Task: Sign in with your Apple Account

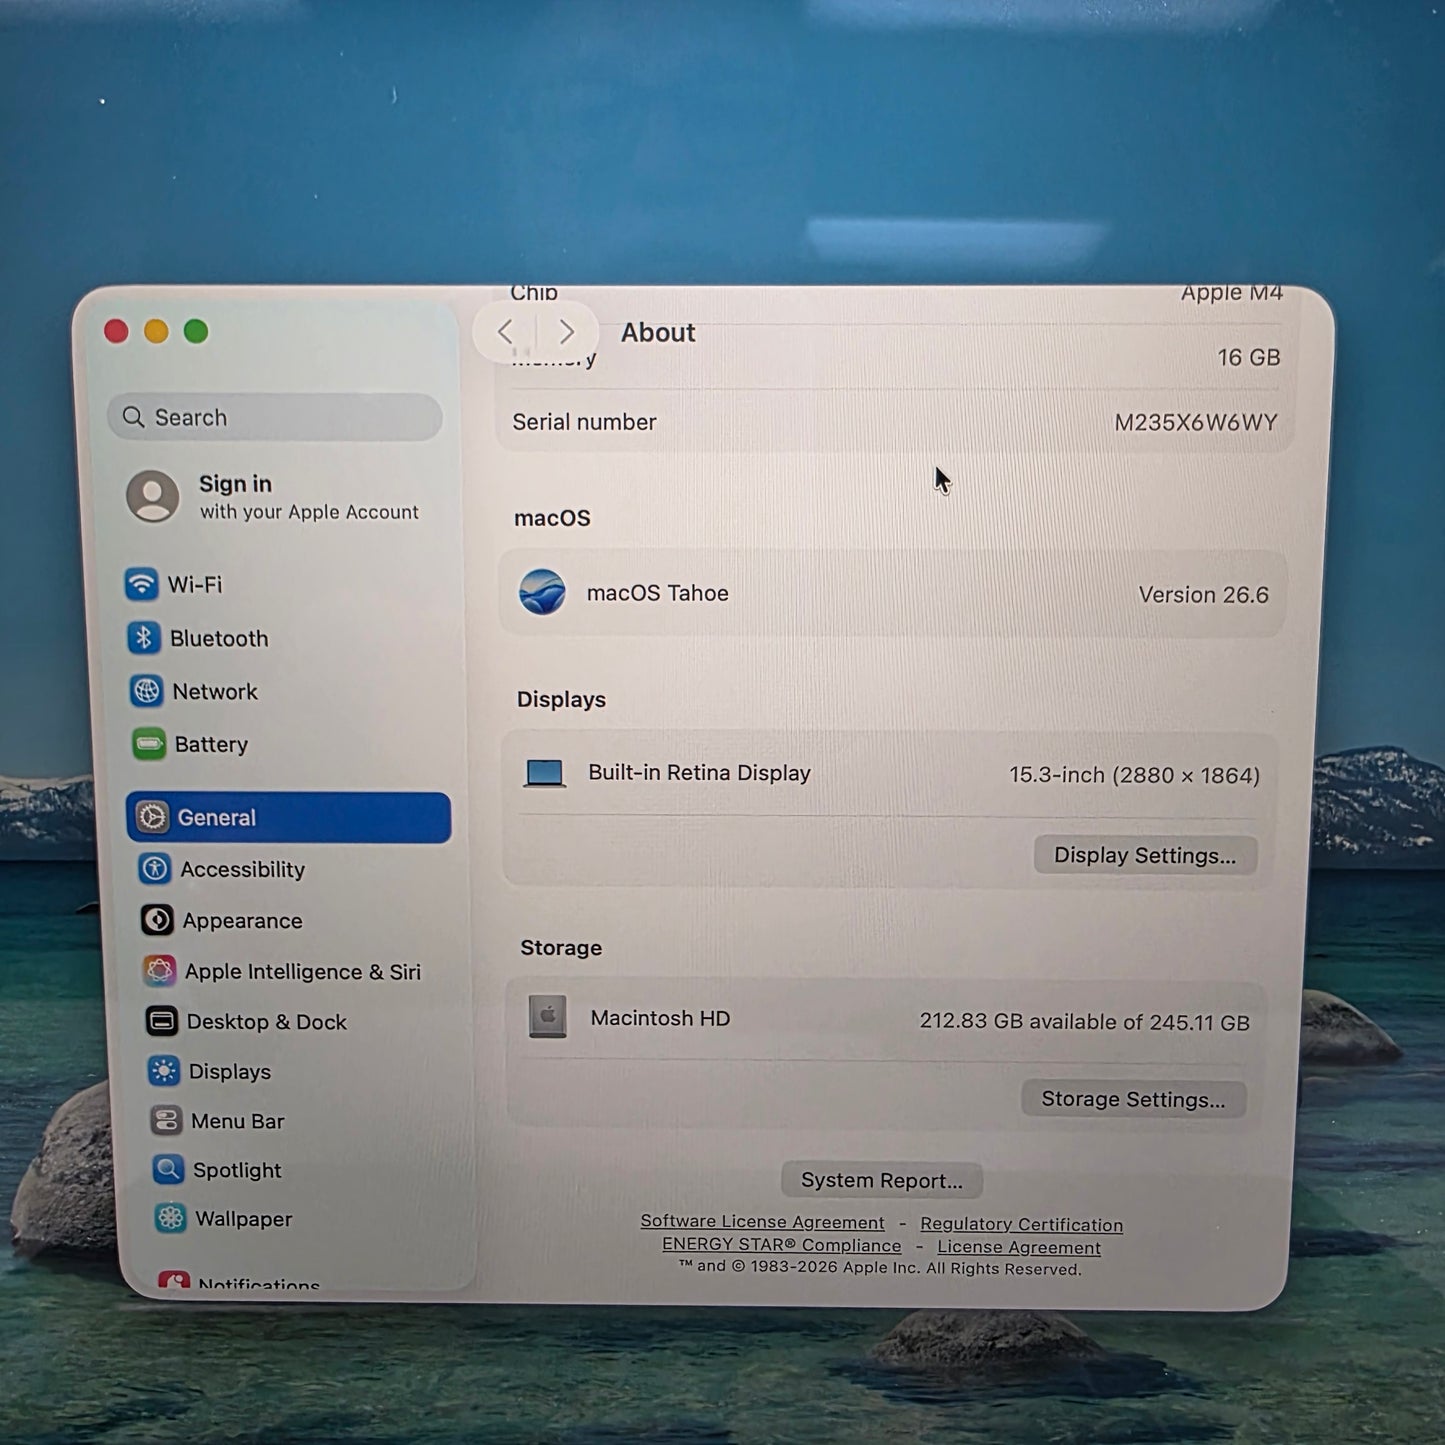Action: click(272, 497)
